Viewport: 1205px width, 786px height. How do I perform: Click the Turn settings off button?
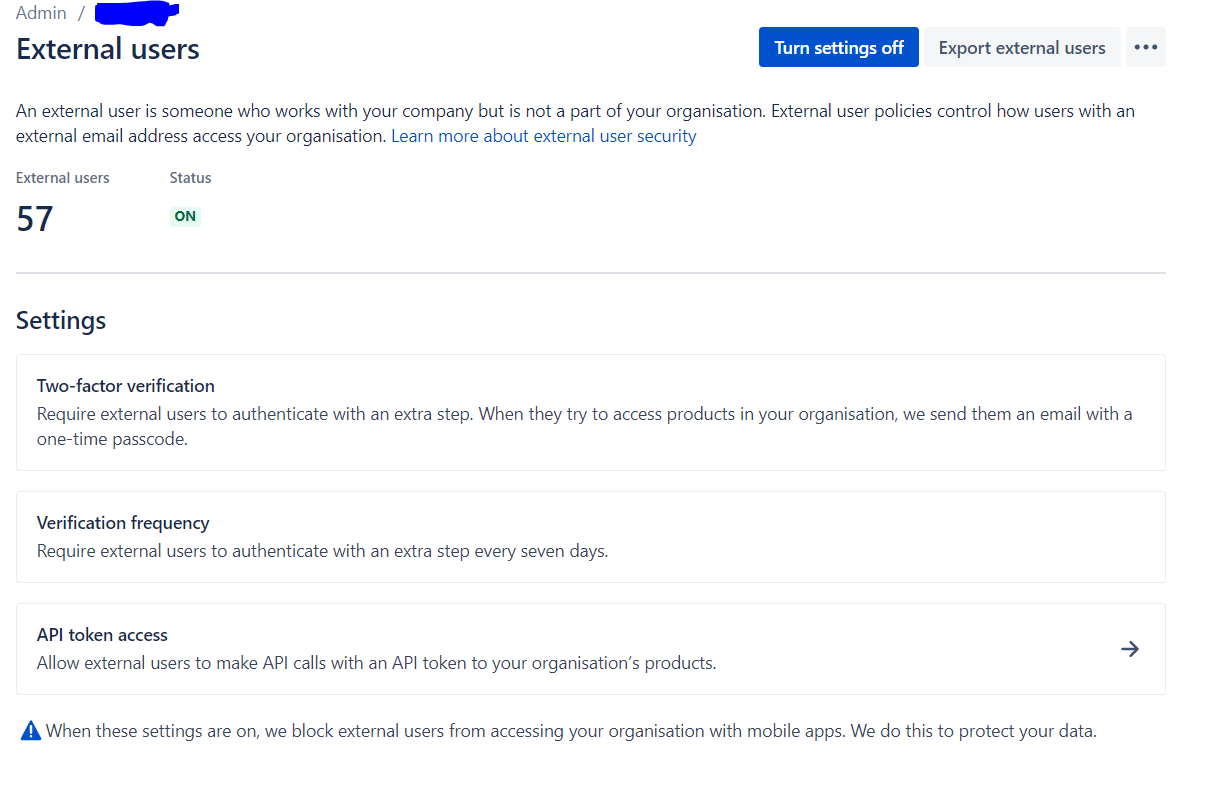click(838, 48)
